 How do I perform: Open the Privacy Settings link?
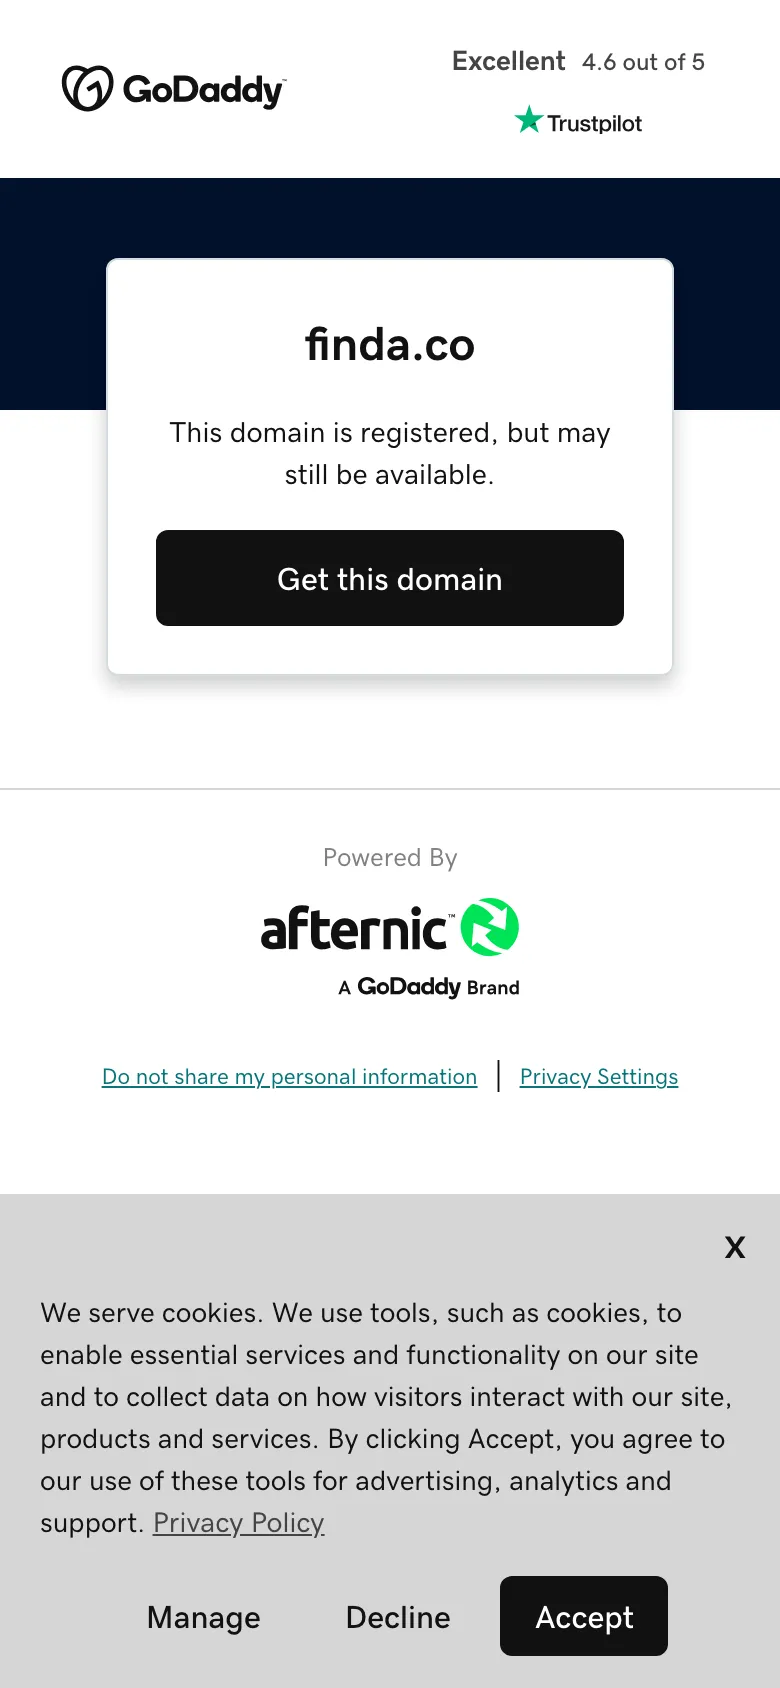(x=599, y=1077)
